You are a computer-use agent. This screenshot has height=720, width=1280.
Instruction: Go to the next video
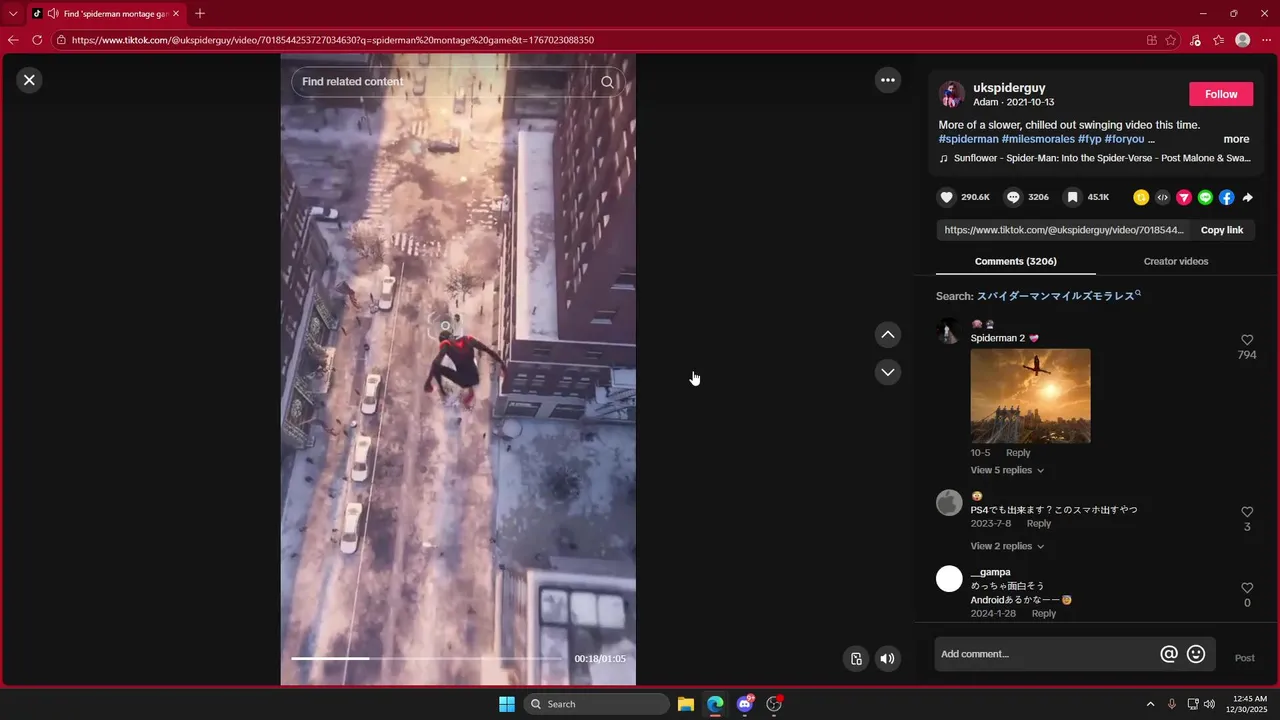coord(888,372)
